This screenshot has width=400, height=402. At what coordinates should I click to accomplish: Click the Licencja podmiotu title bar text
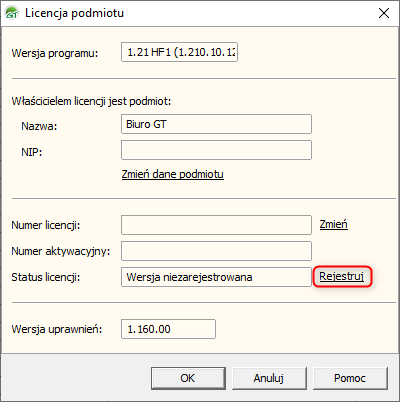click(74, 13)
